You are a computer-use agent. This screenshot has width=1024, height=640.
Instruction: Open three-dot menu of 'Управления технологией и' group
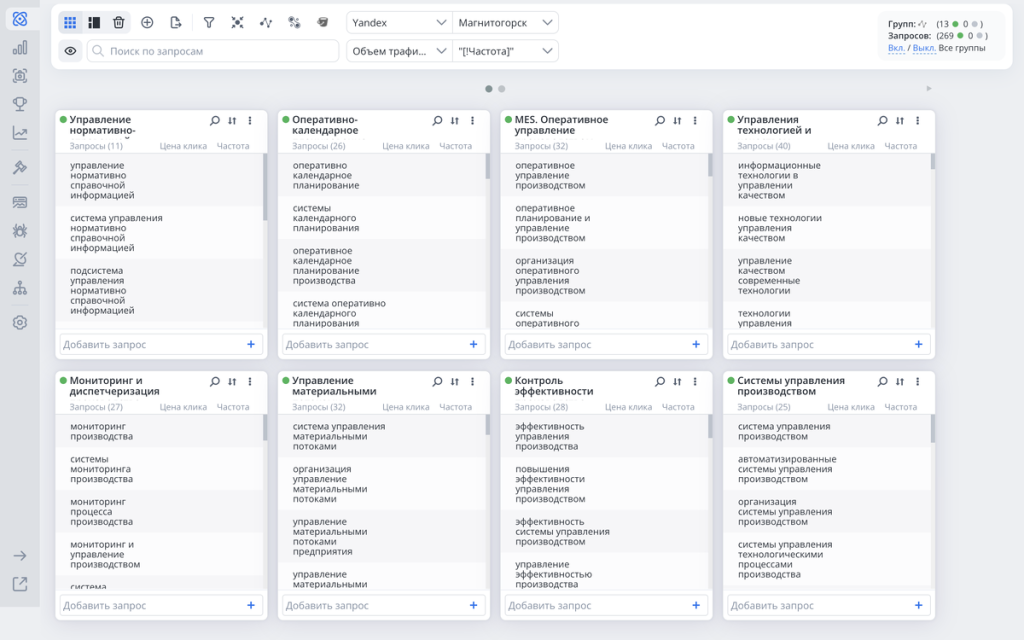[x=918, y=121]
